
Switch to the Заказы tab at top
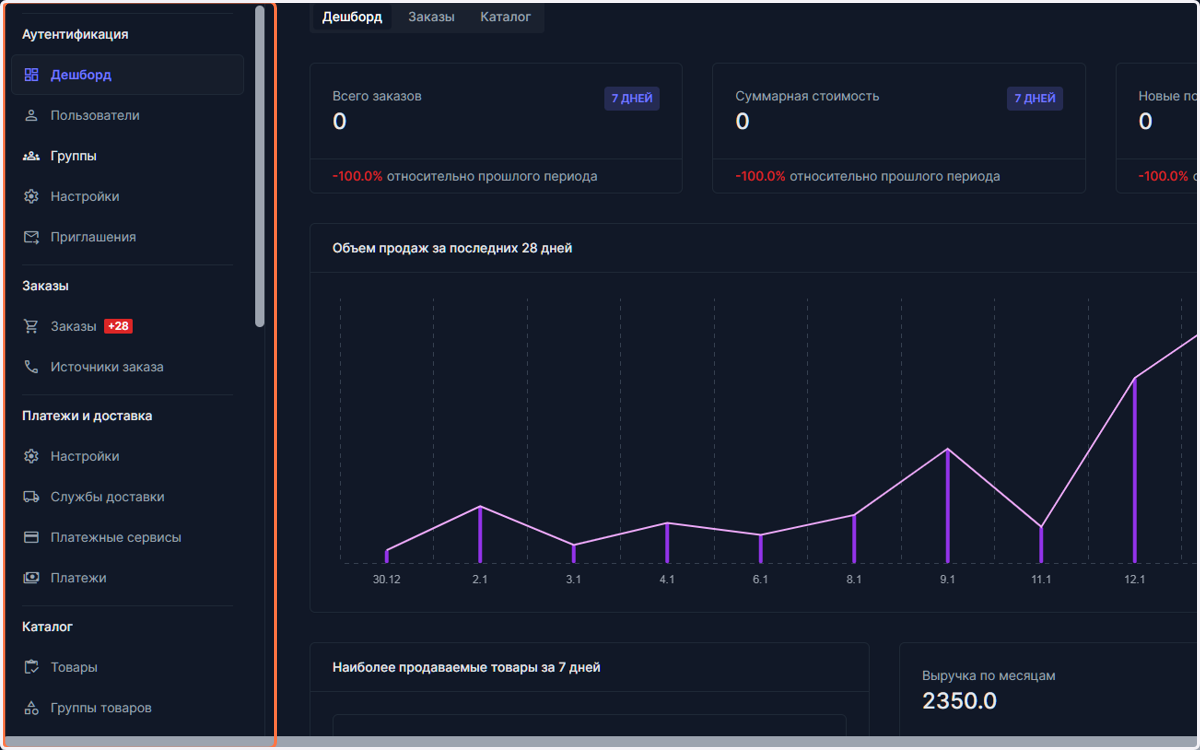[431, 17]
